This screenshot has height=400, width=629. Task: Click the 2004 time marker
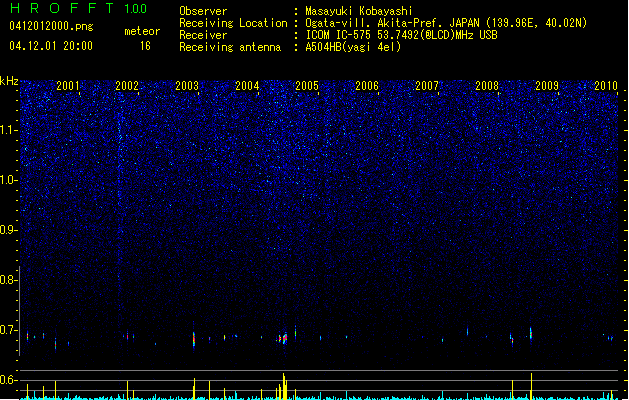[247, 86]
